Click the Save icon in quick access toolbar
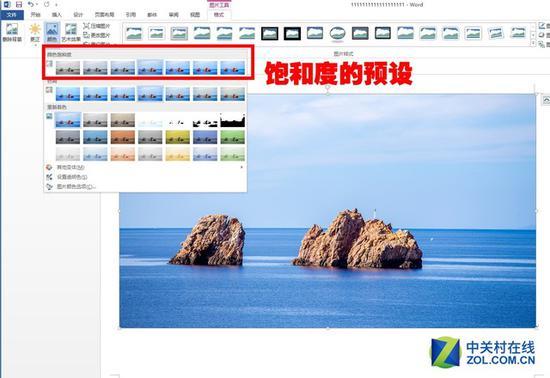The image size is (550, 378). tap(19, 5)
